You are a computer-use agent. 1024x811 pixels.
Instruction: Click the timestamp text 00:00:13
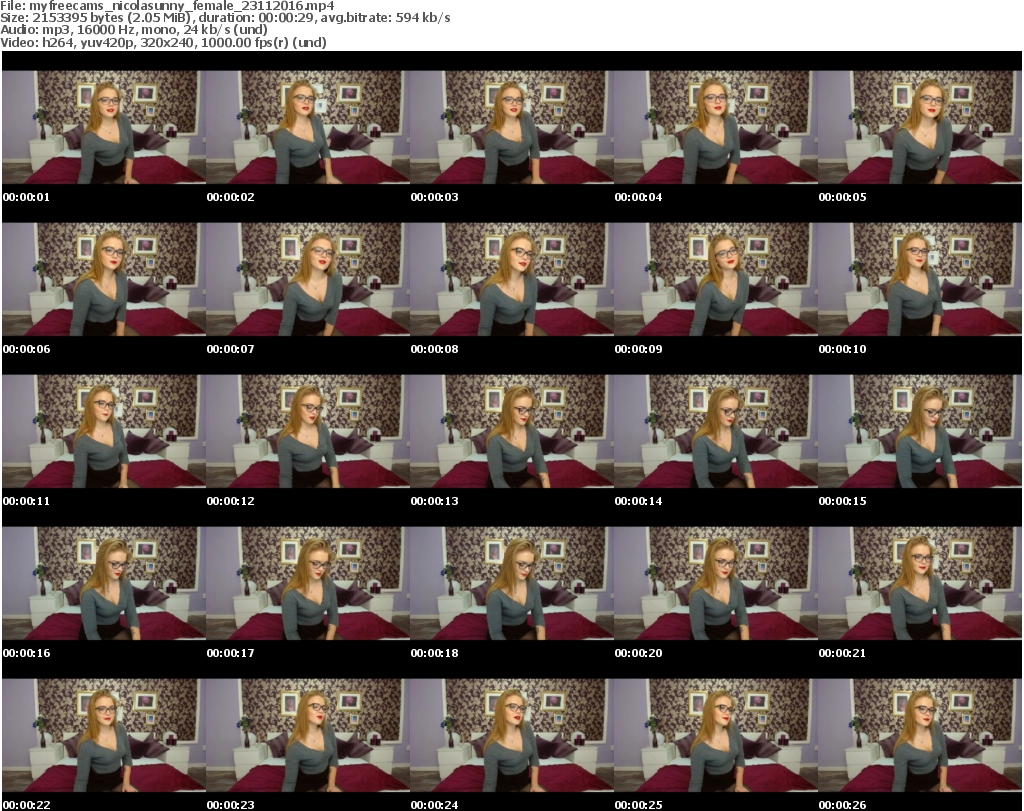pos(434,501)
